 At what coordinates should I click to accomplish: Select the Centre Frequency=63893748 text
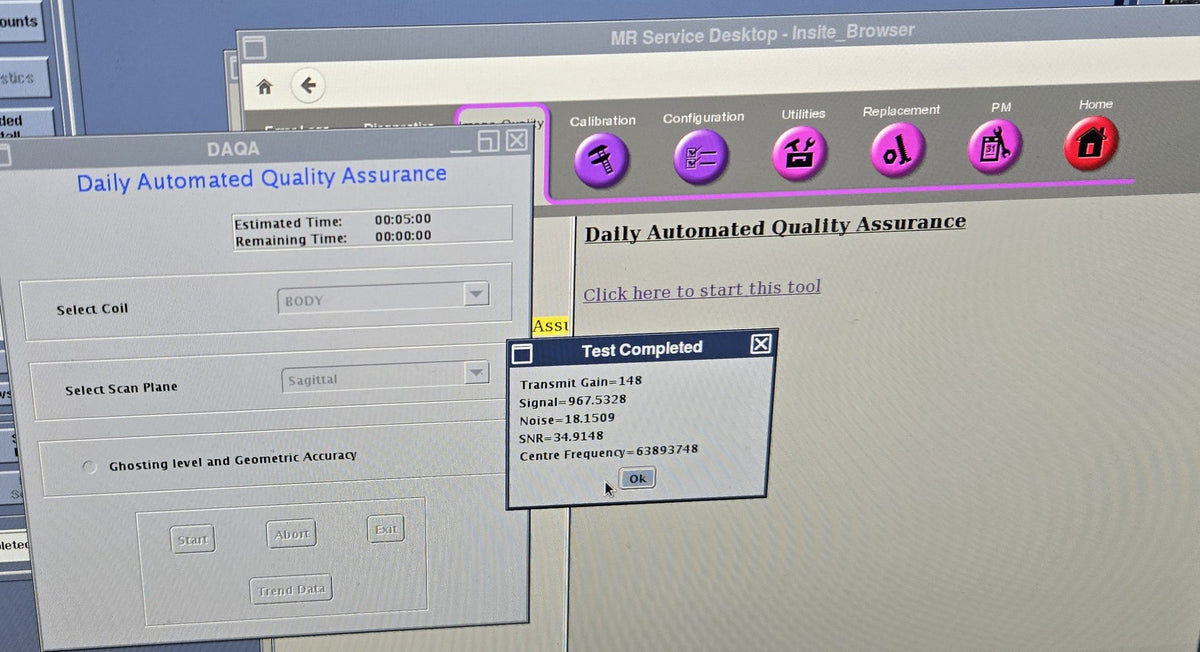pyautogui.click(x=609, y=453)
